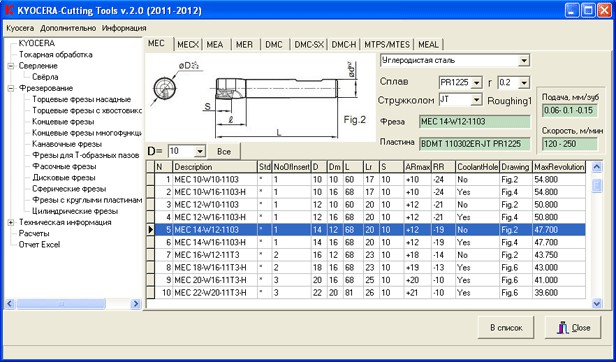Click the table scrollbar up arrow
Viewport: 616px width, 362px height.
click(x=597, y=167)
